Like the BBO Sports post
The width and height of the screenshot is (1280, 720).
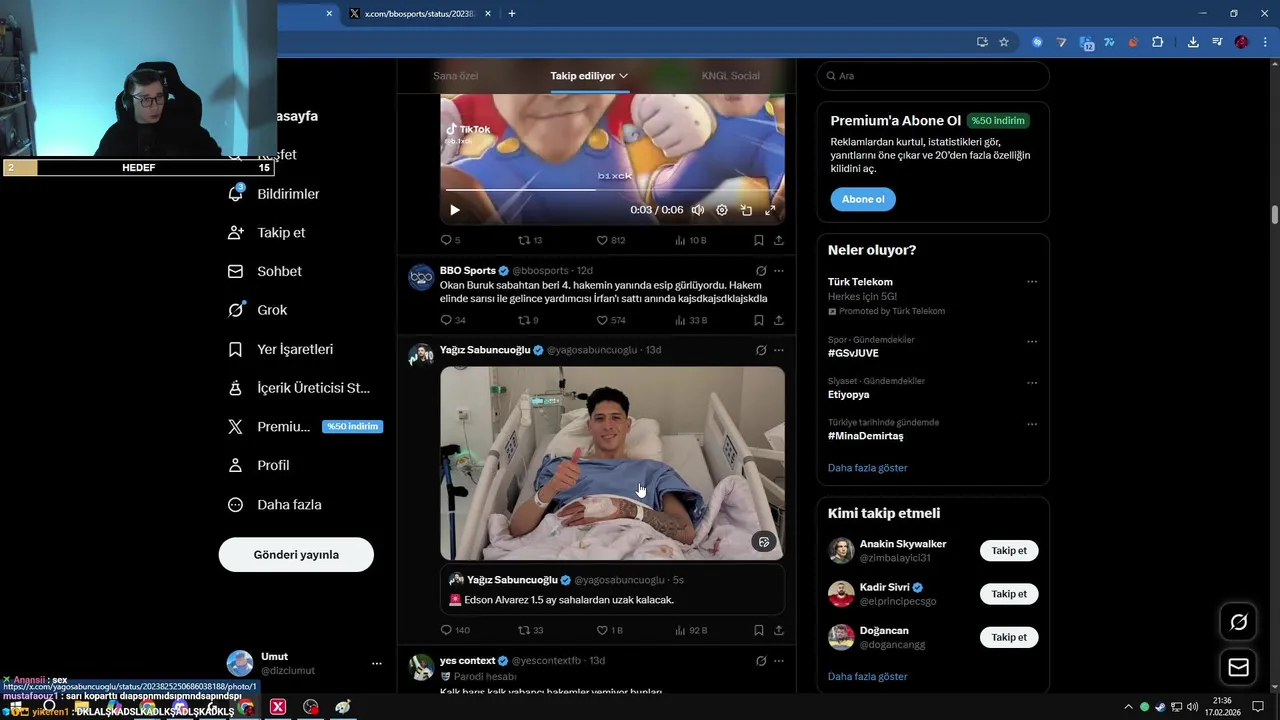(x=610, y=320)
